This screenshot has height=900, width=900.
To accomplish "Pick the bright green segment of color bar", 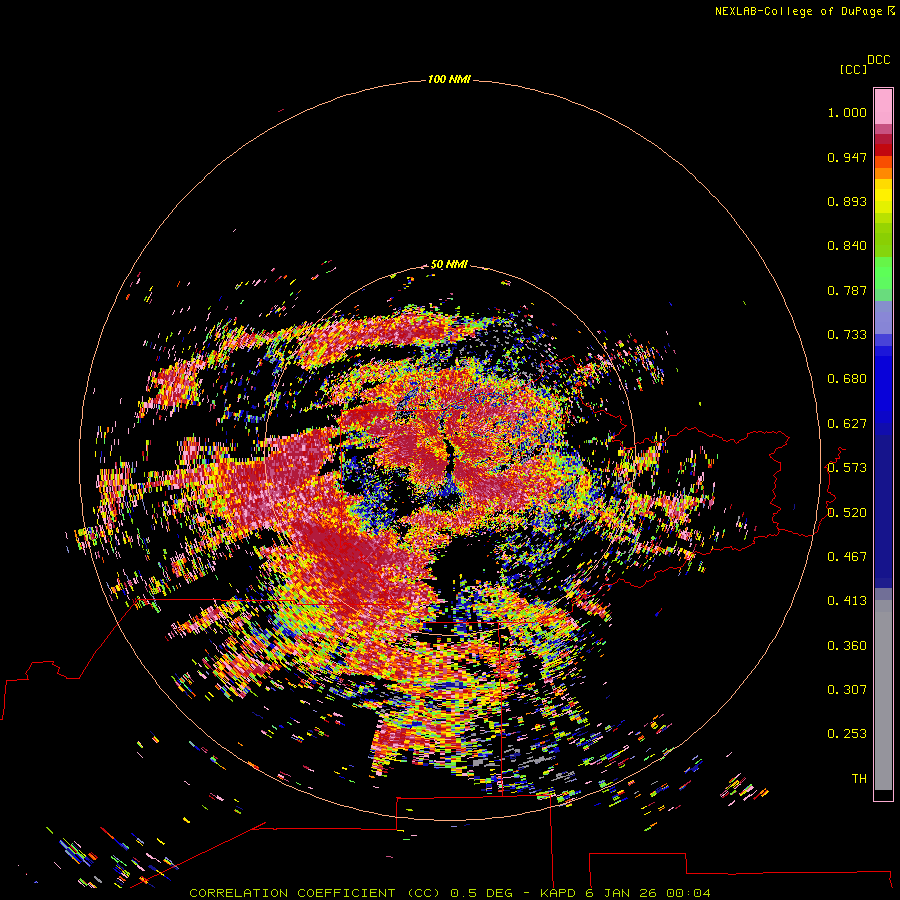I will pyautogui.click(x=883, y=273).
